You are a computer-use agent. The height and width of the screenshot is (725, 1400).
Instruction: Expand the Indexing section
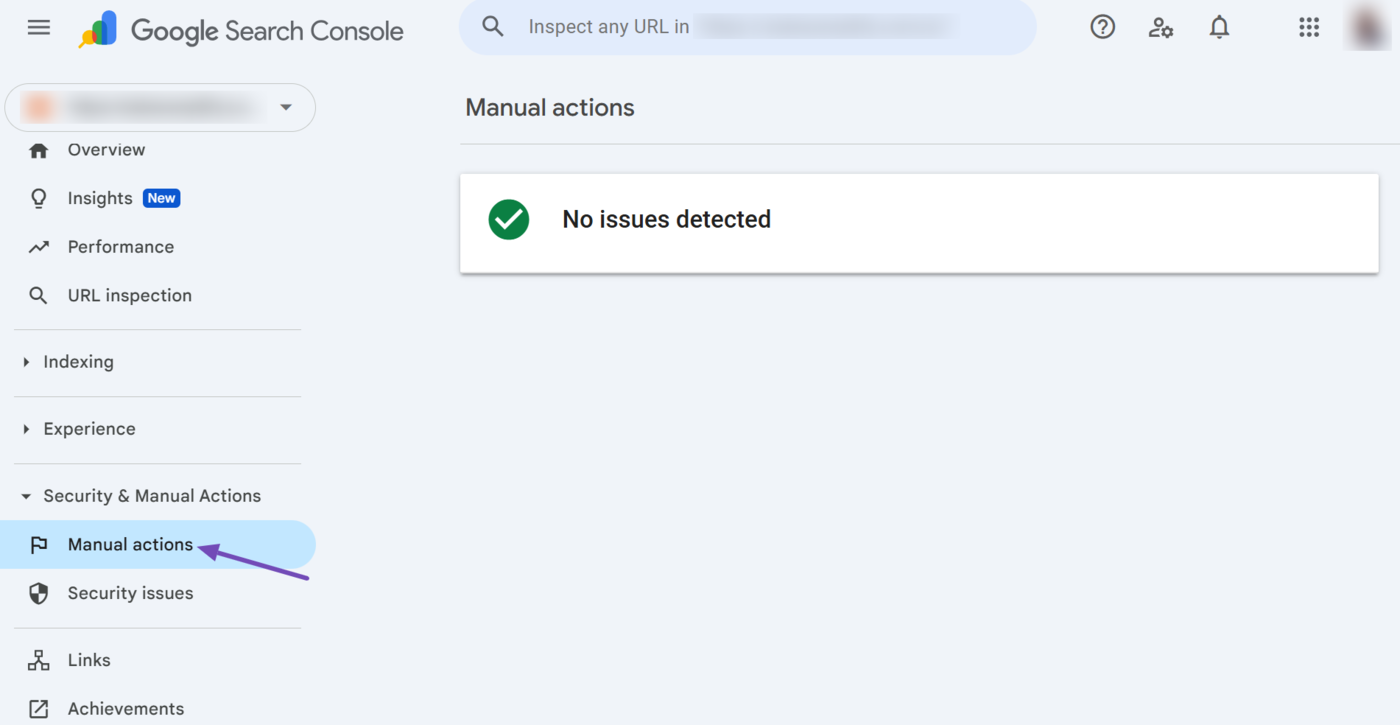(x=78, y=362)
